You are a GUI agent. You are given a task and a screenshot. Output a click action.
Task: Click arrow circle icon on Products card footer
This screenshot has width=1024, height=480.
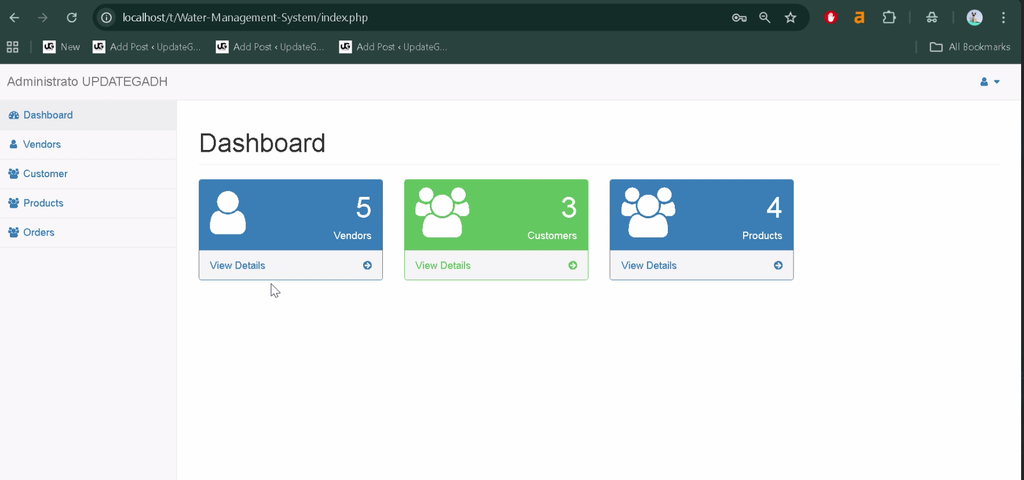pyautogui.click(x=778, y=266)
